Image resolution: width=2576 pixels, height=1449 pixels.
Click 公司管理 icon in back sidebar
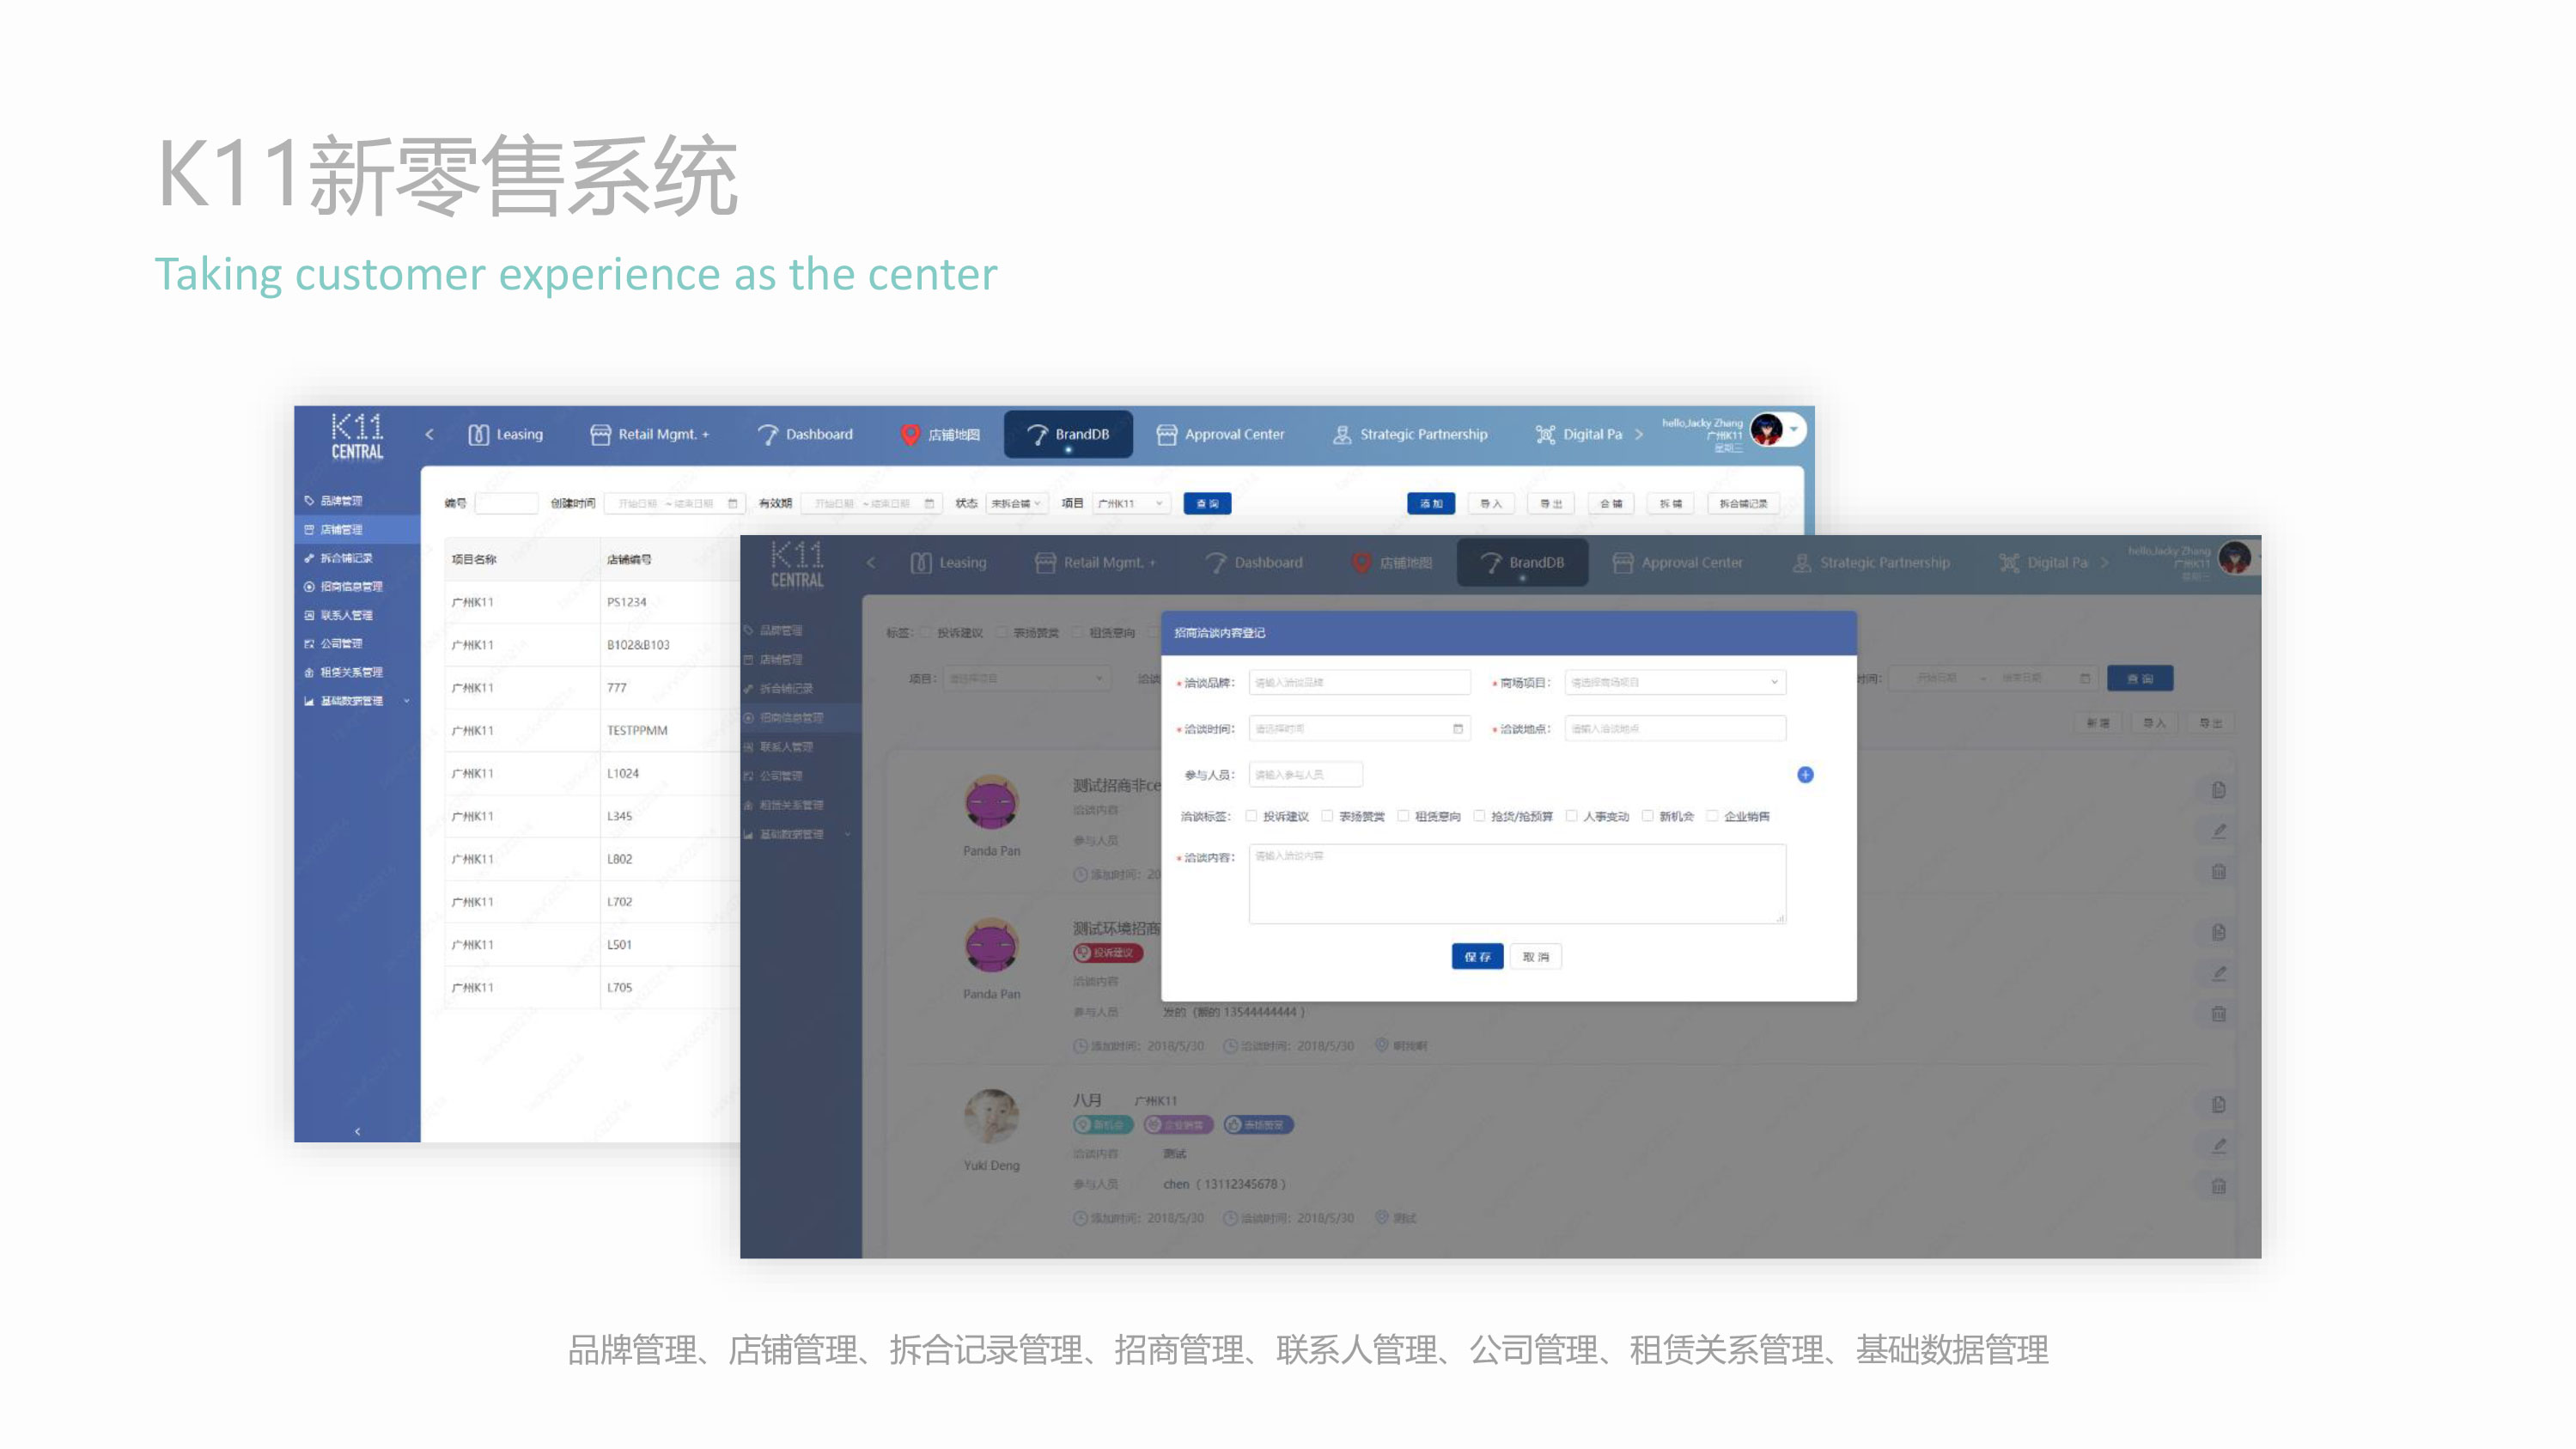click(309, 644)
